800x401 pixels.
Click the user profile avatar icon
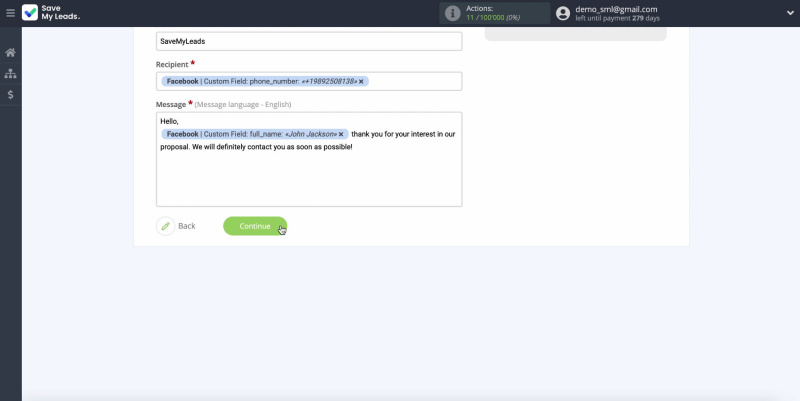[x=563, y=13]
